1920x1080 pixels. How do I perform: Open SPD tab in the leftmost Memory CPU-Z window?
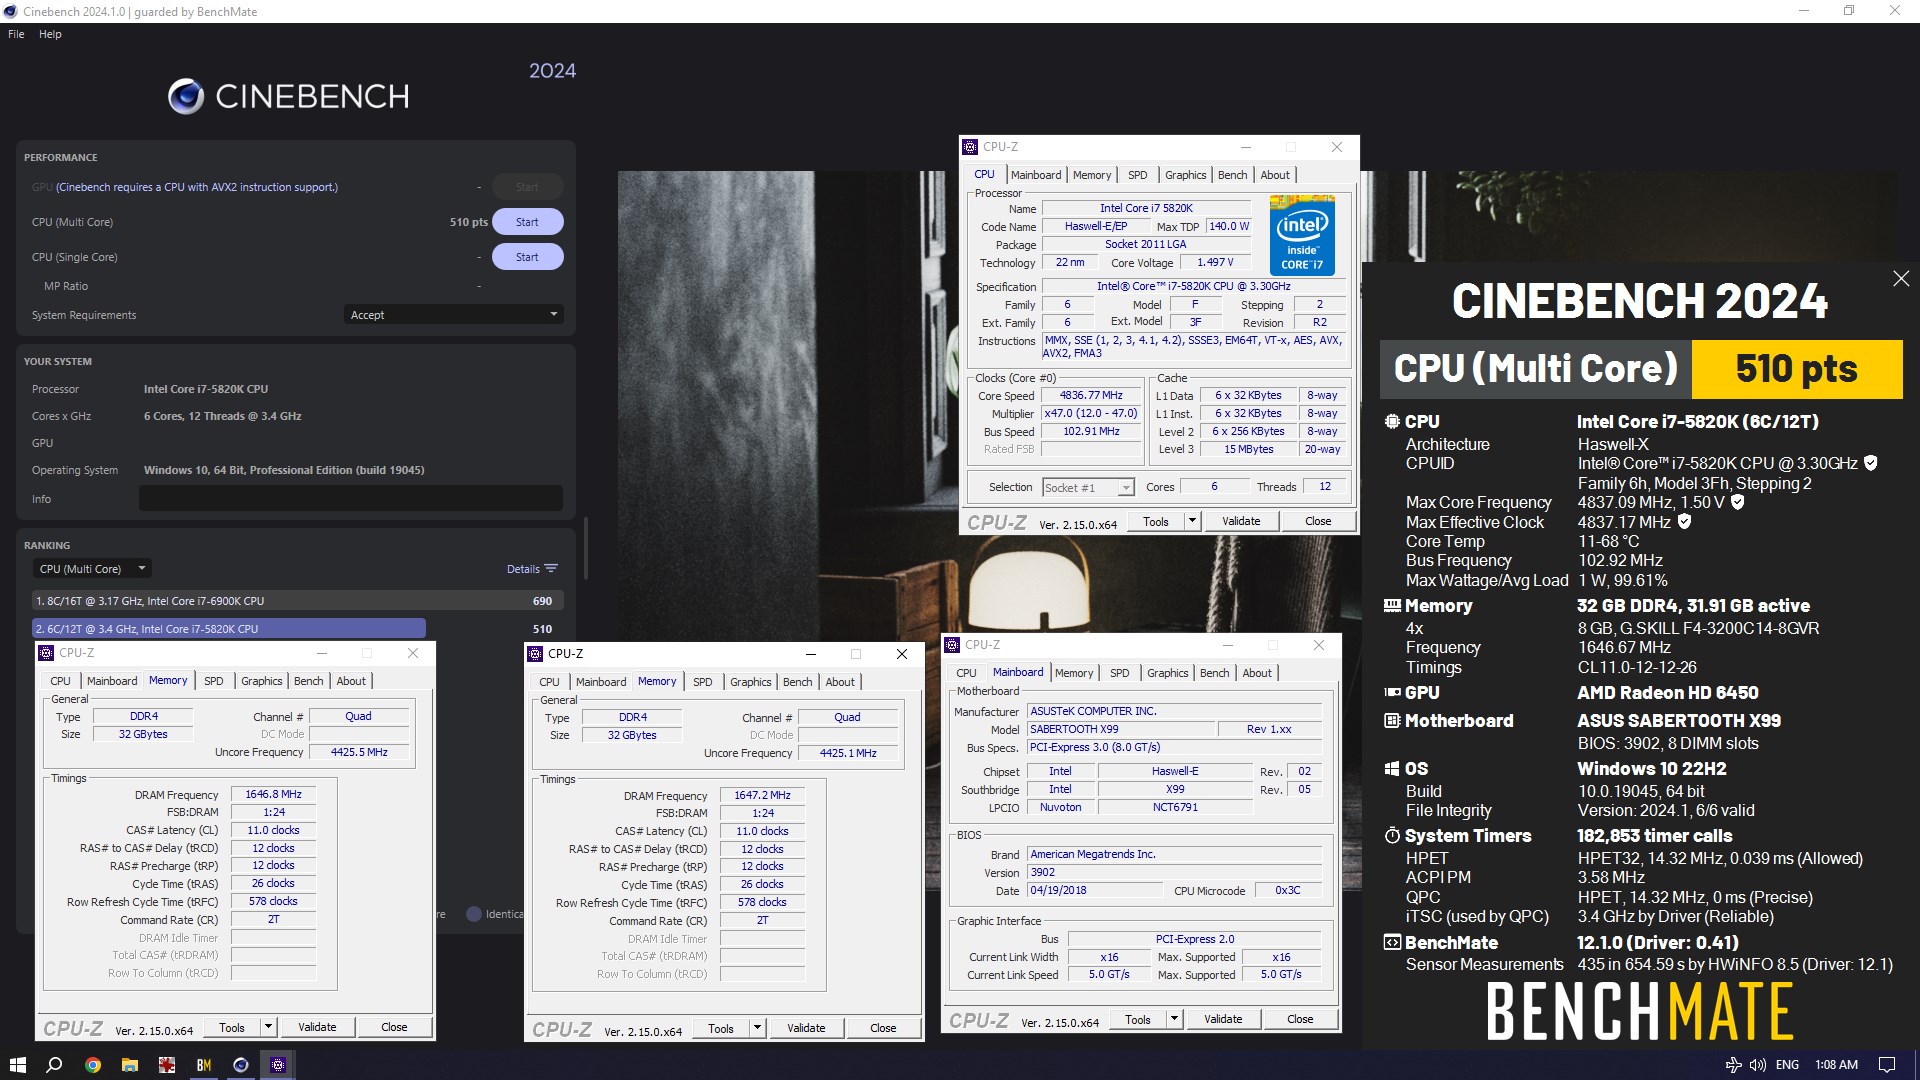pyautogui.click(x=214, y=681)
